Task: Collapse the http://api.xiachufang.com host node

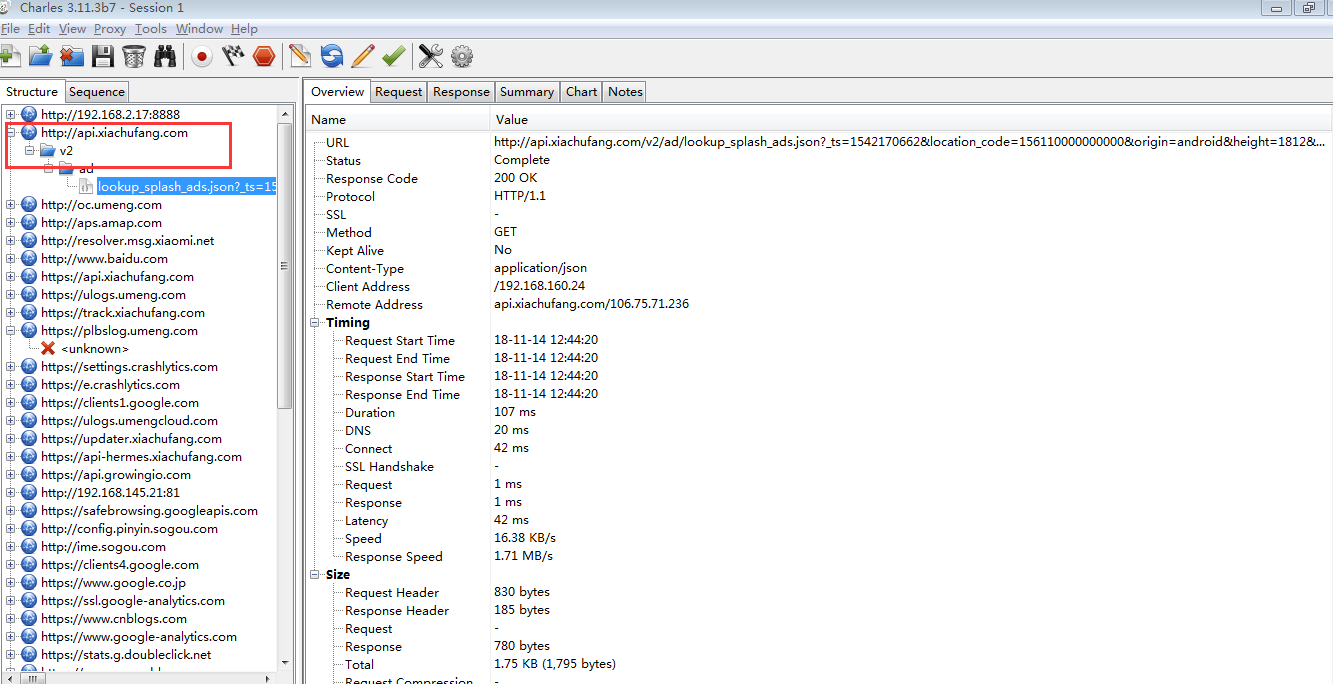Action: click(x=11, y=133)
